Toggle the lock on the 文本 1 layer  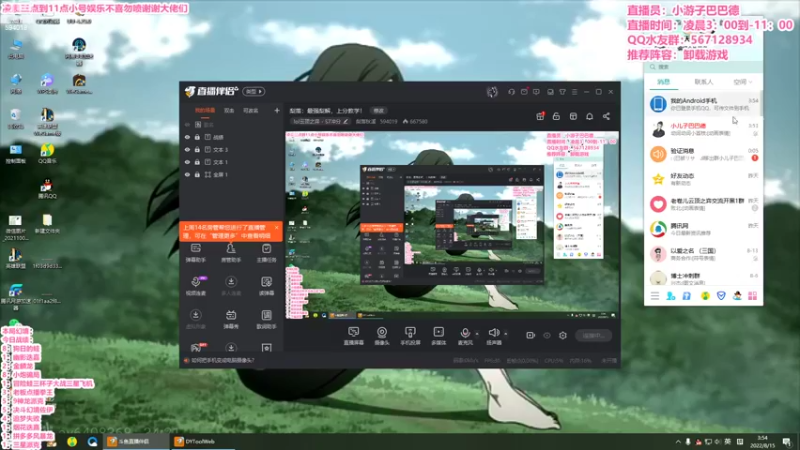click(x=197, y=162)
